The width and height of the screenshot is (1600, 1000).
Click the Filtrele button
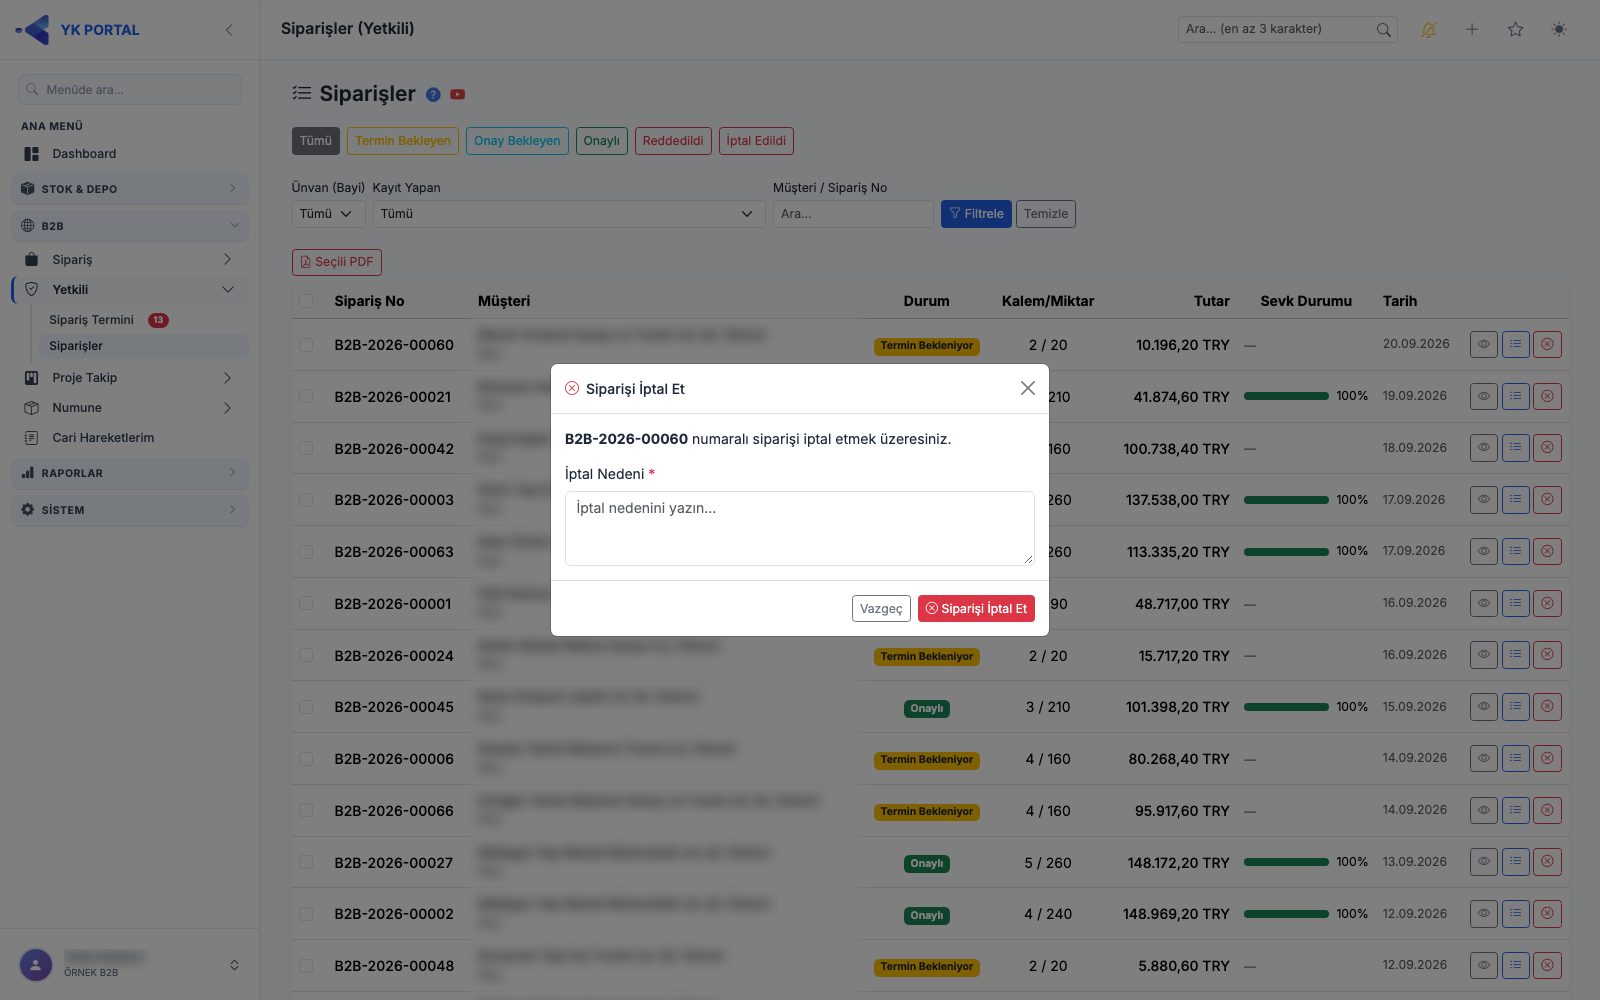pos(976,214)
